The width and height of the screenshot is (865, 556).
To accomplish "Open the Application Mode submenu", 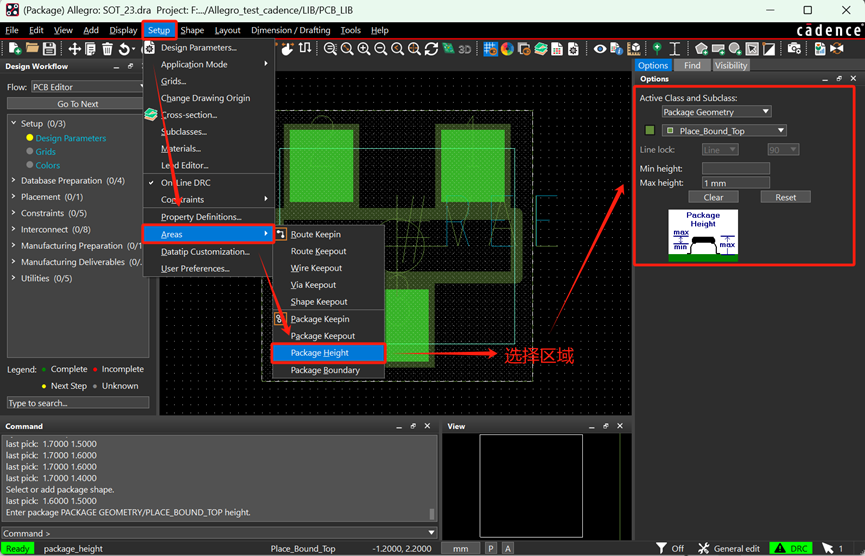I will [x=209, y=64].
